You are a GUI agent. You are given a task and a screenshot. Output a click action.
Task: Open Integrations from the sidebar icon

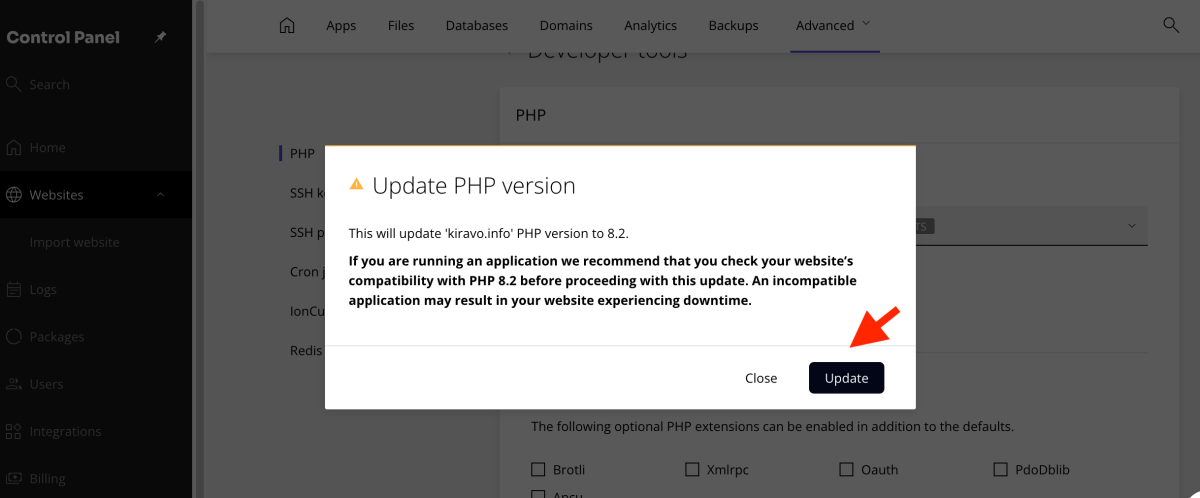pyautogui.click(x=14, y=432)
